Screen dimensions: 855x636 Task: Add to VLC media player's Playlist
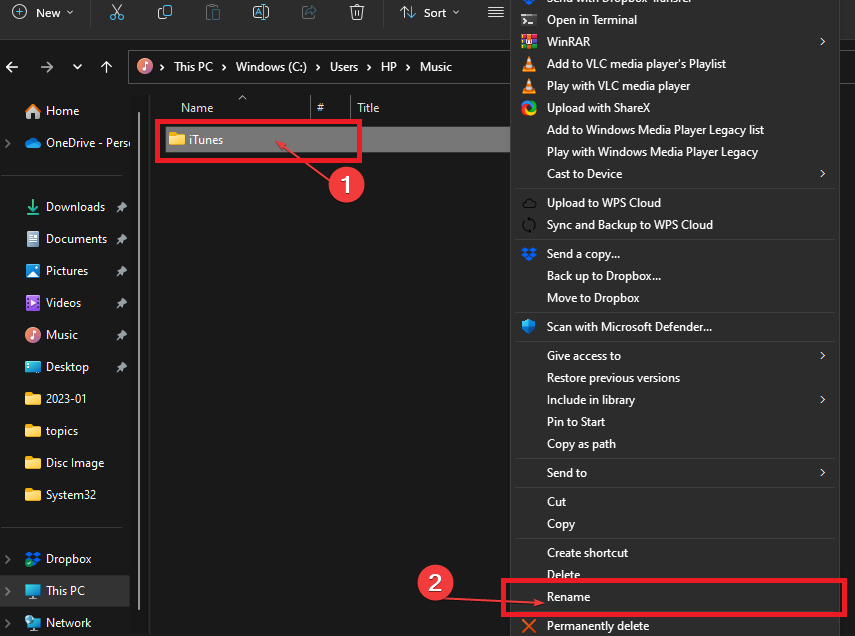[675, 64]
